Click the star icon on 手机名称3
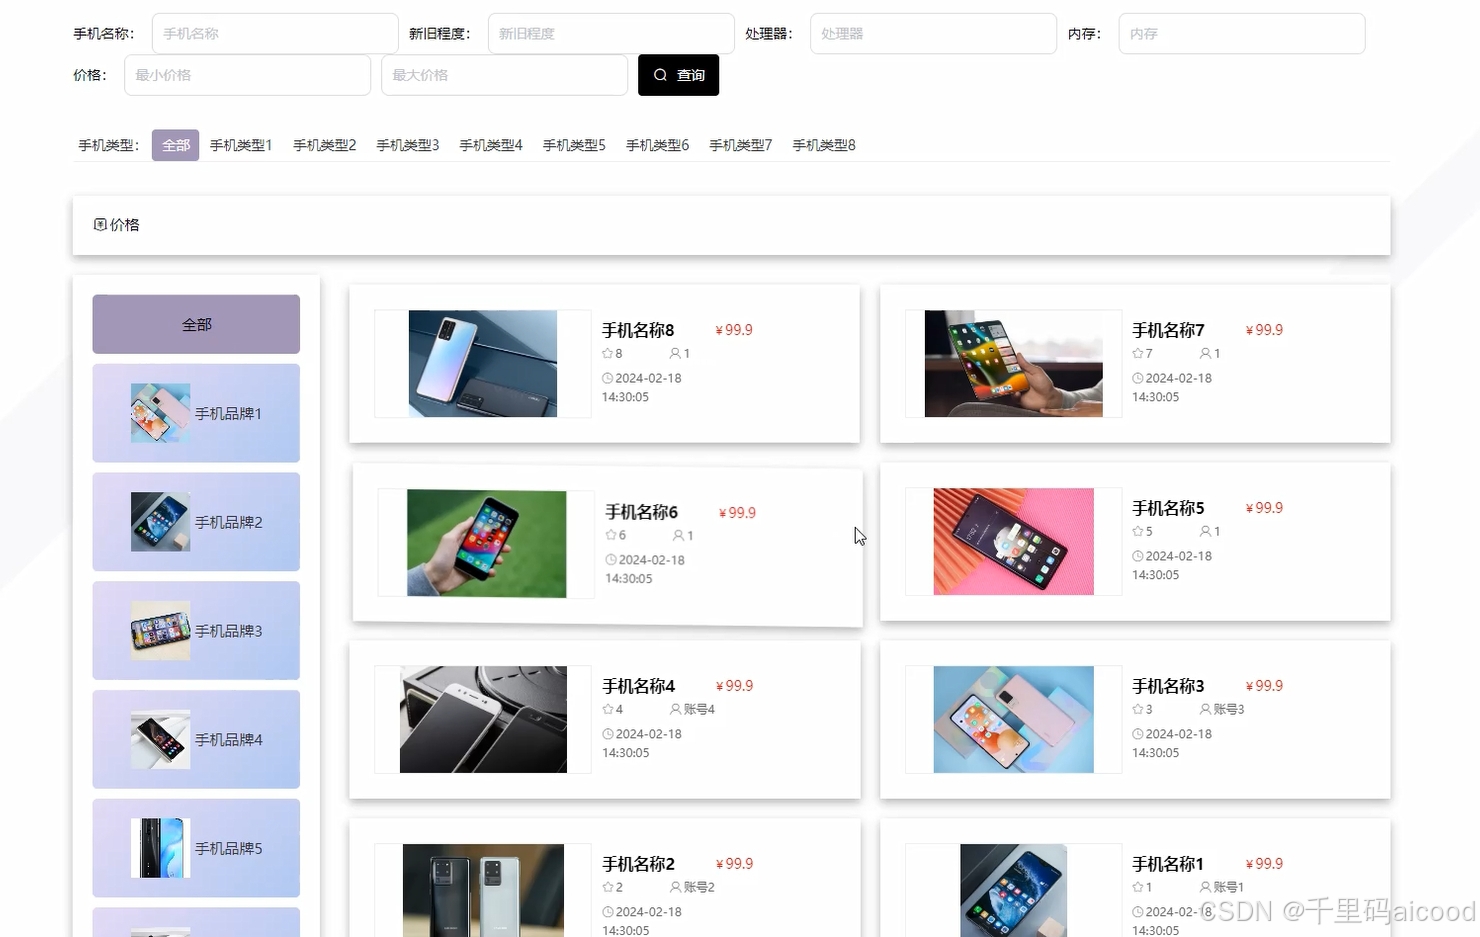 [1137, 709]
